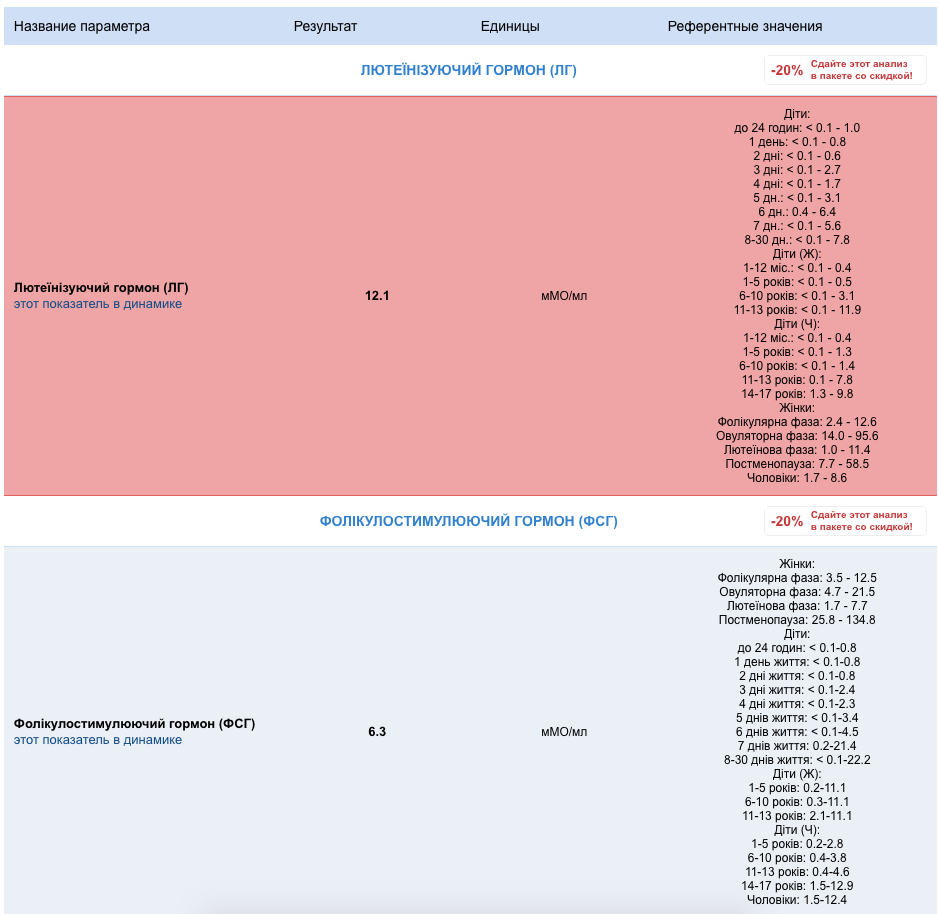
Task: Open ЛЮТЕЇНІЗУЮЧИЙ ГОРМОН (ЛГ) section heading link
Action: [468, 70]
